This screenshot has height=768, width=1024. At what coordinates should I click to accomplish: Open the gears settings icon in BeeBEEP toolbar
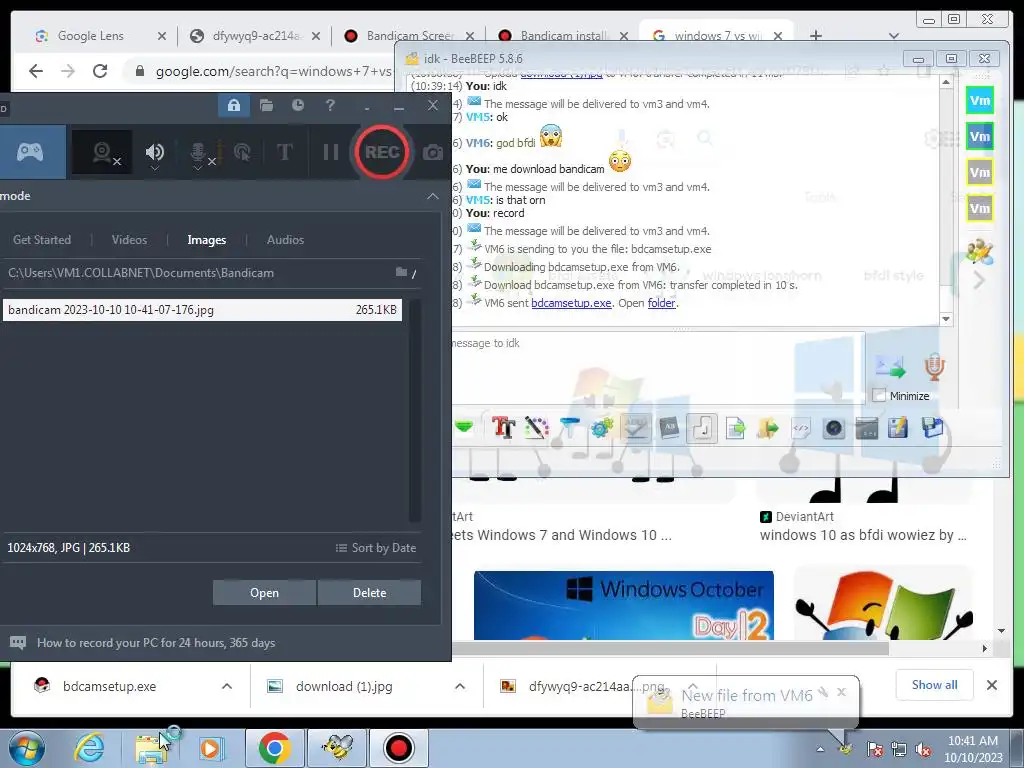(601, 428)
